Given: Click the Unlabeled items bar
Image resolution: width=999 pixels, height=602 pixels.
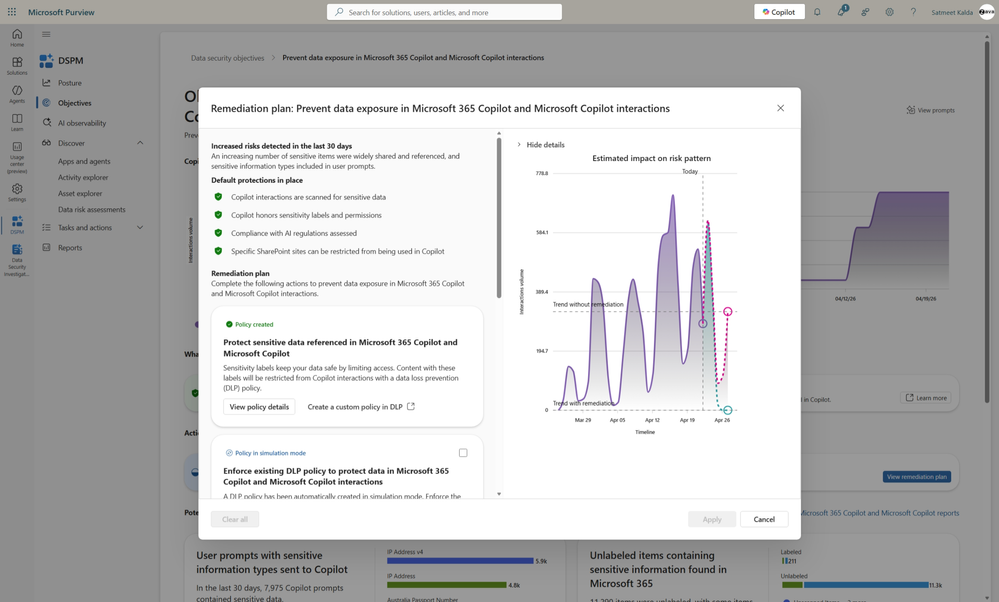Looking at the screenshot, I should (855, 585).
